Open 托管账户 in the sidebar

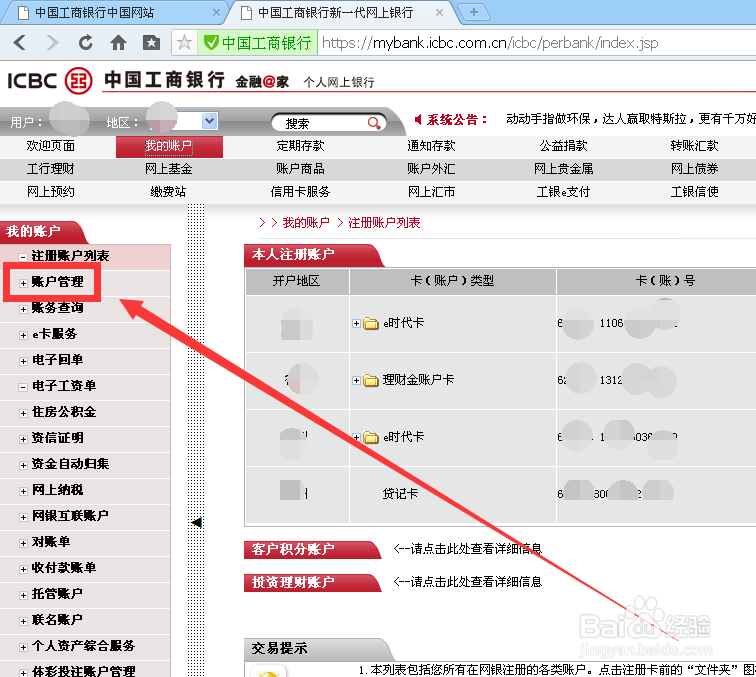(x=57, y=594)
